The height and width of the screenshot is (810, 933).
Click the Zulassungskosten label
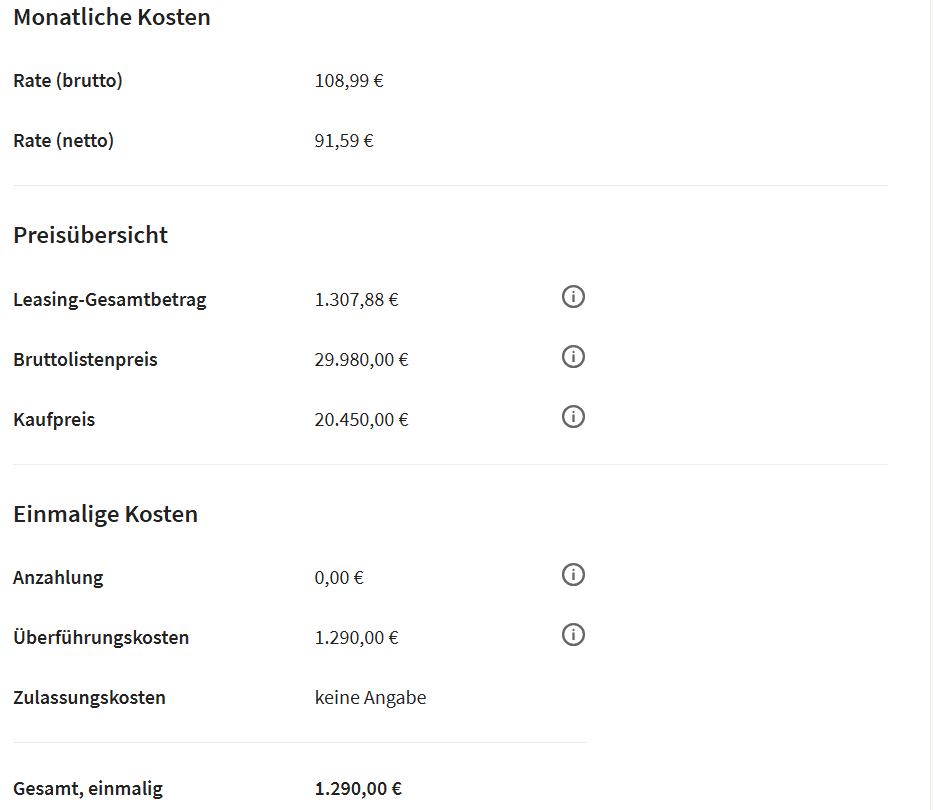(89, 697)
